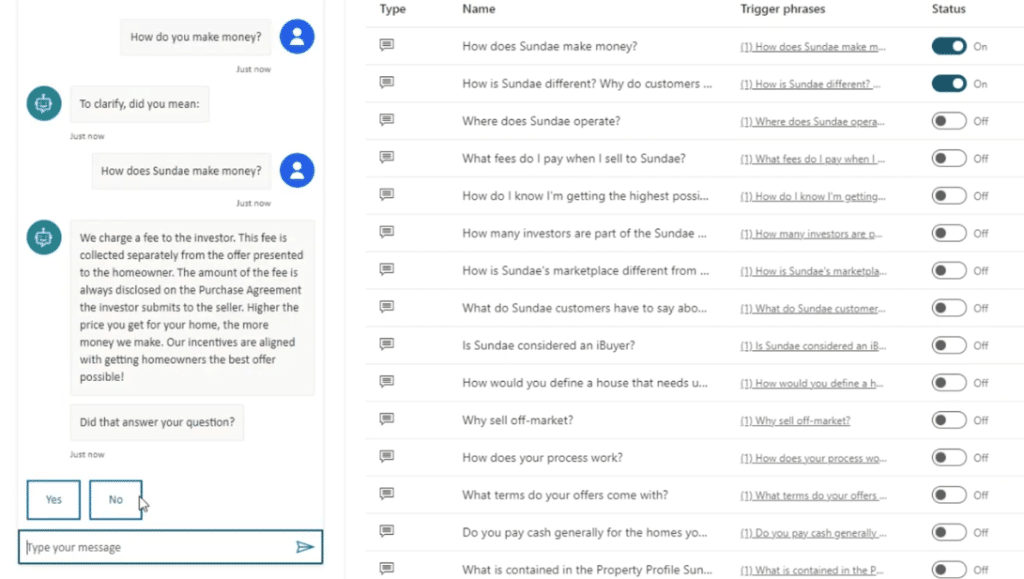Click the Type column header
This screenshot has height=579, width=1024.
(392, 9)
